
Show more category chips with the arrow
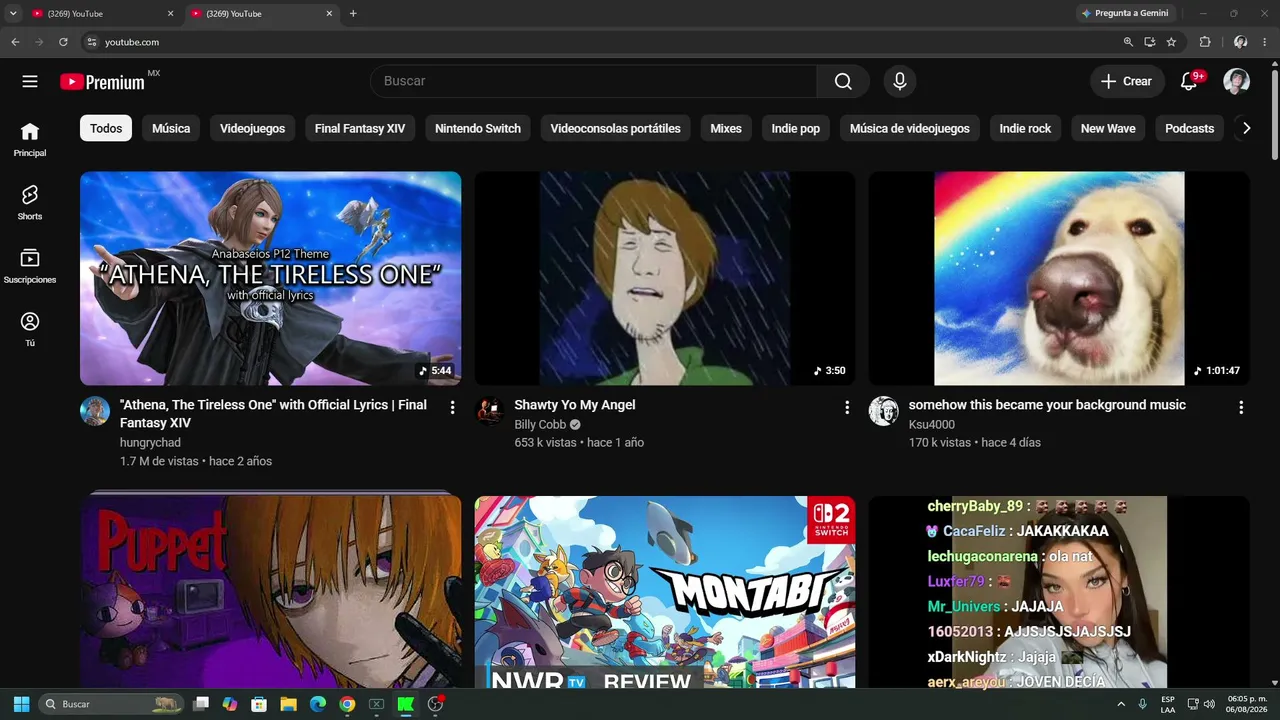click(x=1246, y=128)
